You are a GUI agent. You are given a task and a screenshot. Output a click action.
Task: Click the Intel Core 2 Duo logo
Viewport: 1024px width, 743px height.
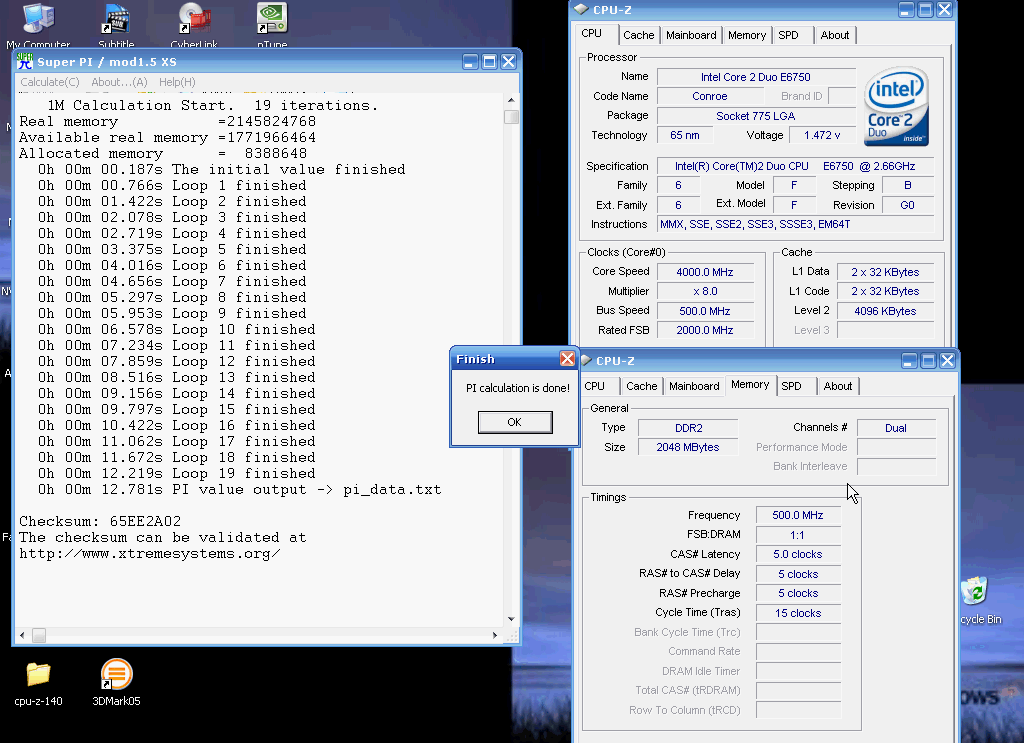[x=897, y=106]
